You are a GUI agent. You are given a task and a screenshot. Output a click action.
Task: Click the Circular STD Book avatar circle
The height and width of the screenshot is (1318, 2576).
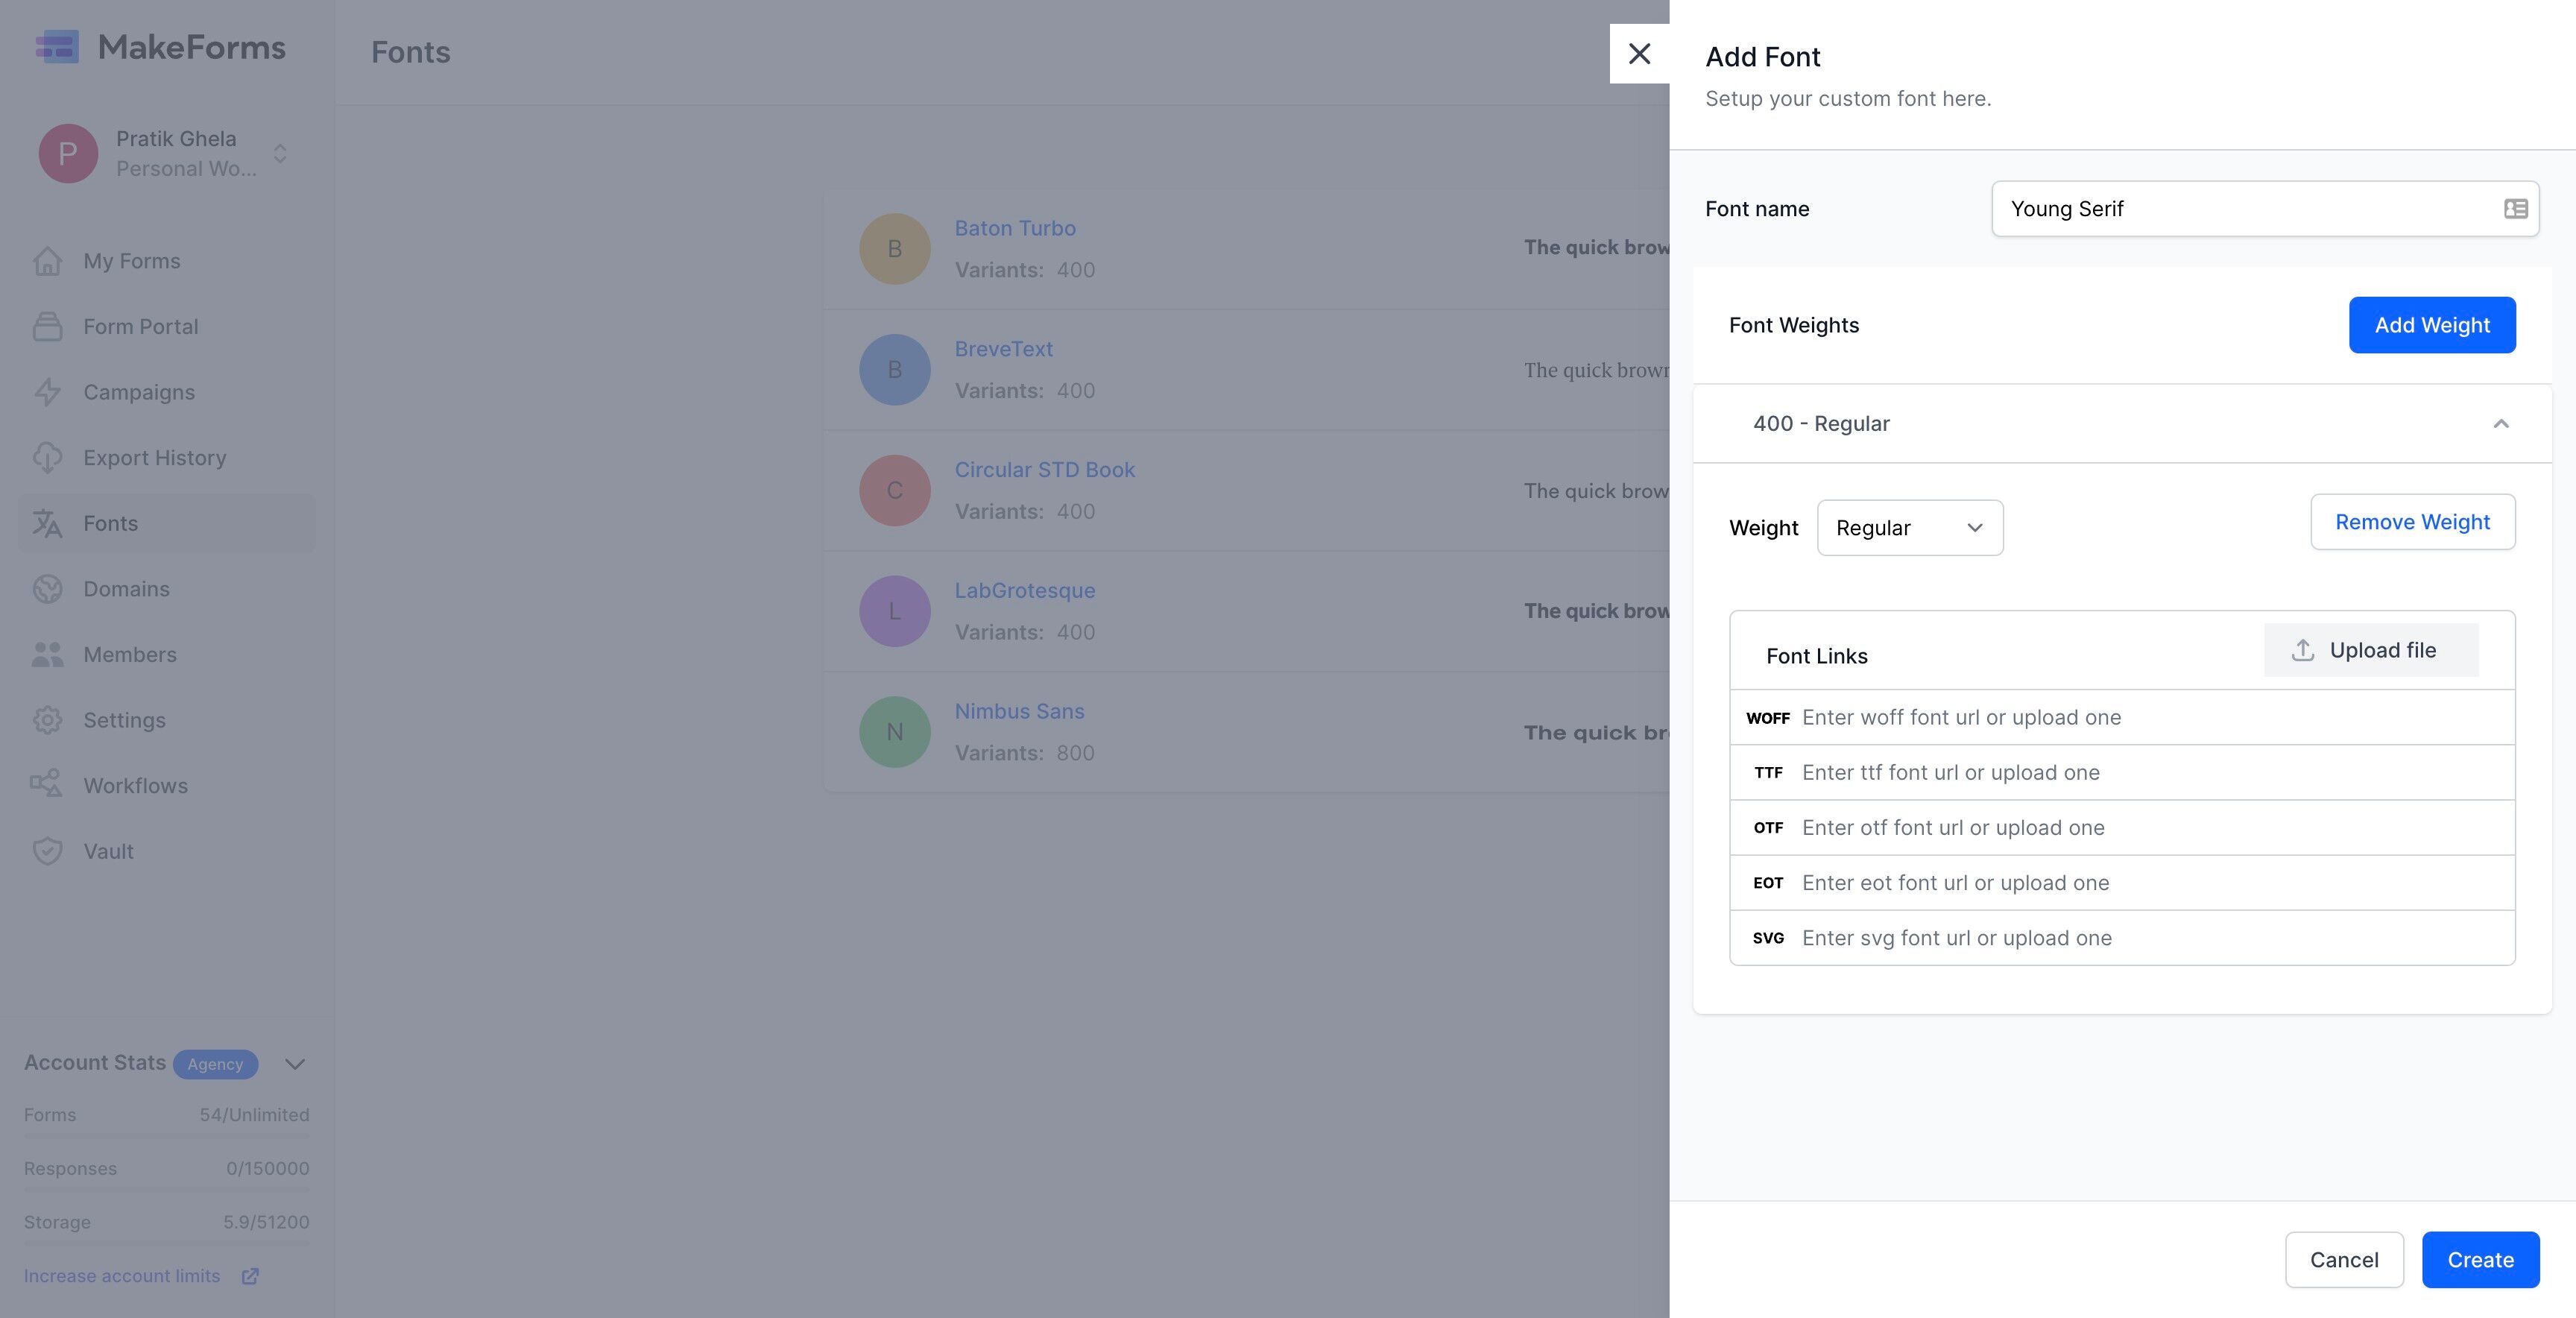[895, 491]
